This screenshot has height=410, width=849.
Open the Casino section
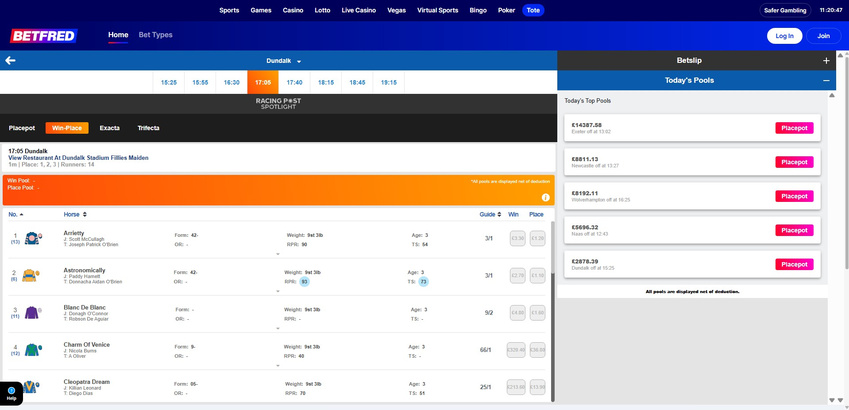tap(293, 10)
